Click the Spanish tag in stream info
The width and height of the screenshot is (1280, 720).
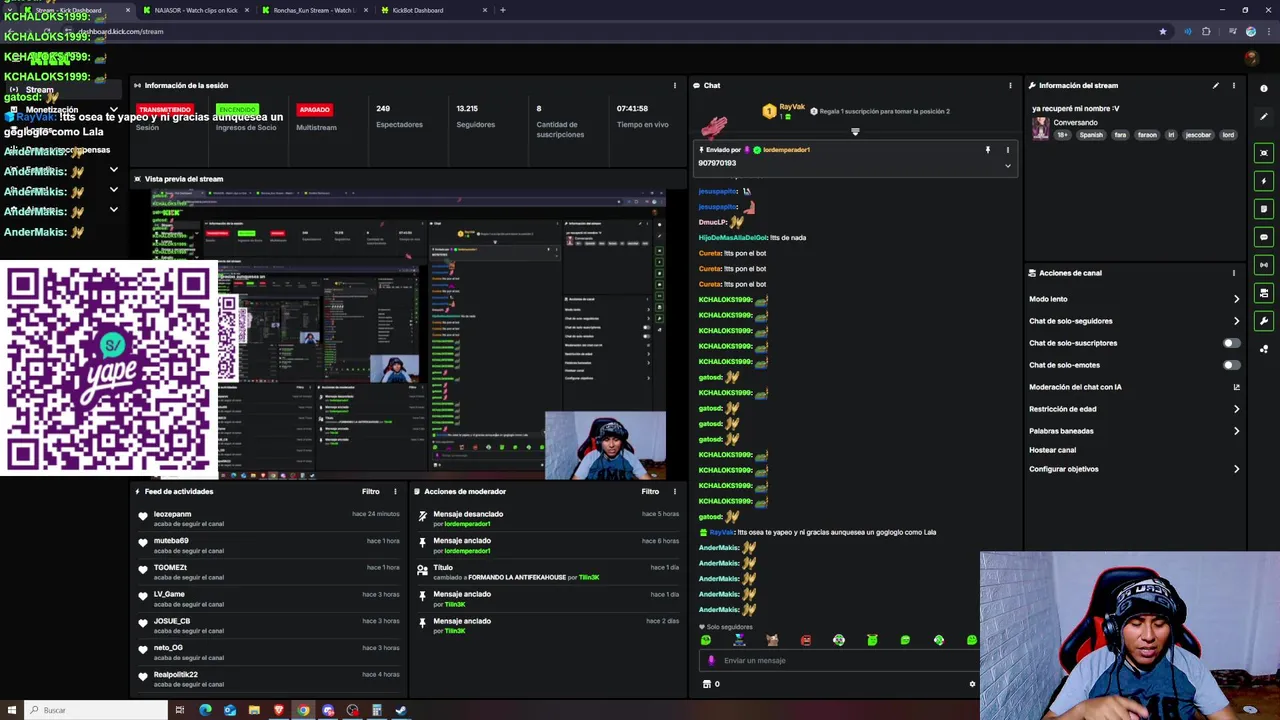coord(1091,135)
